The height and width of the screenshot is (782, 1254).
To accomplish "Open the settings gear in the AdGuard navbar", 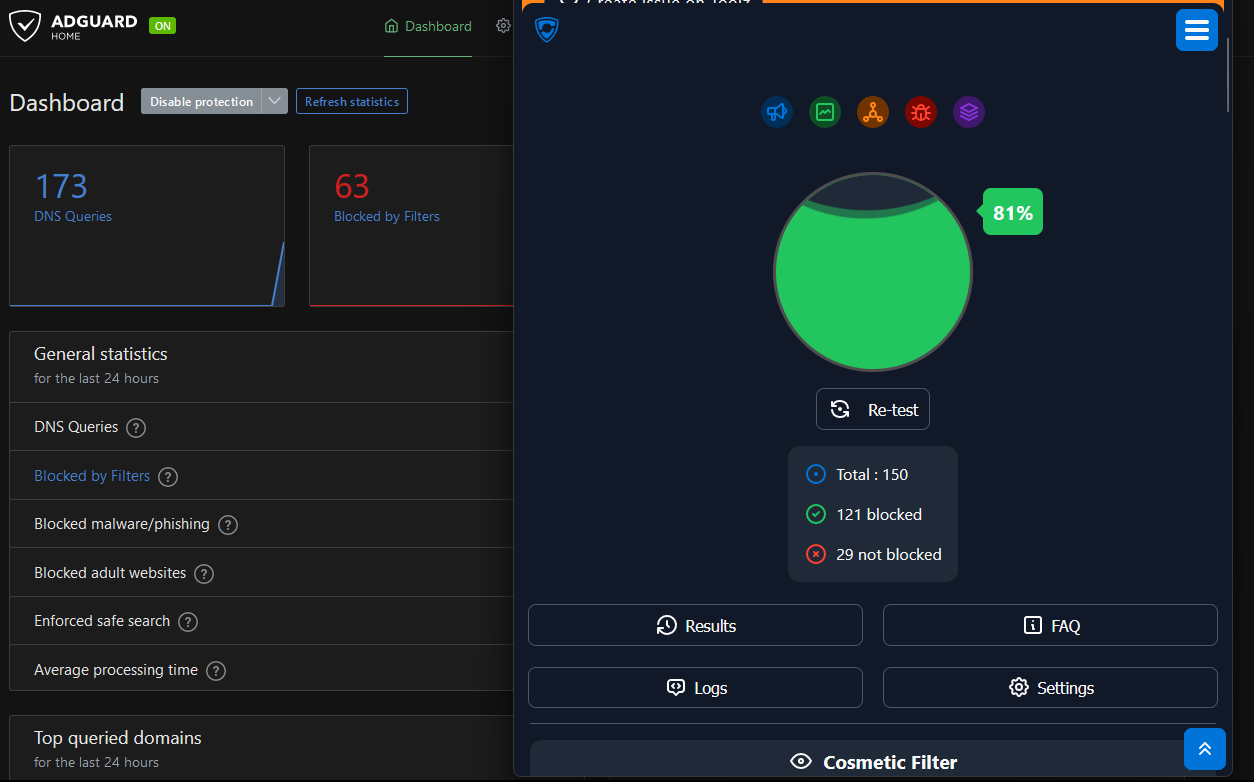I will tap(503, 26).
